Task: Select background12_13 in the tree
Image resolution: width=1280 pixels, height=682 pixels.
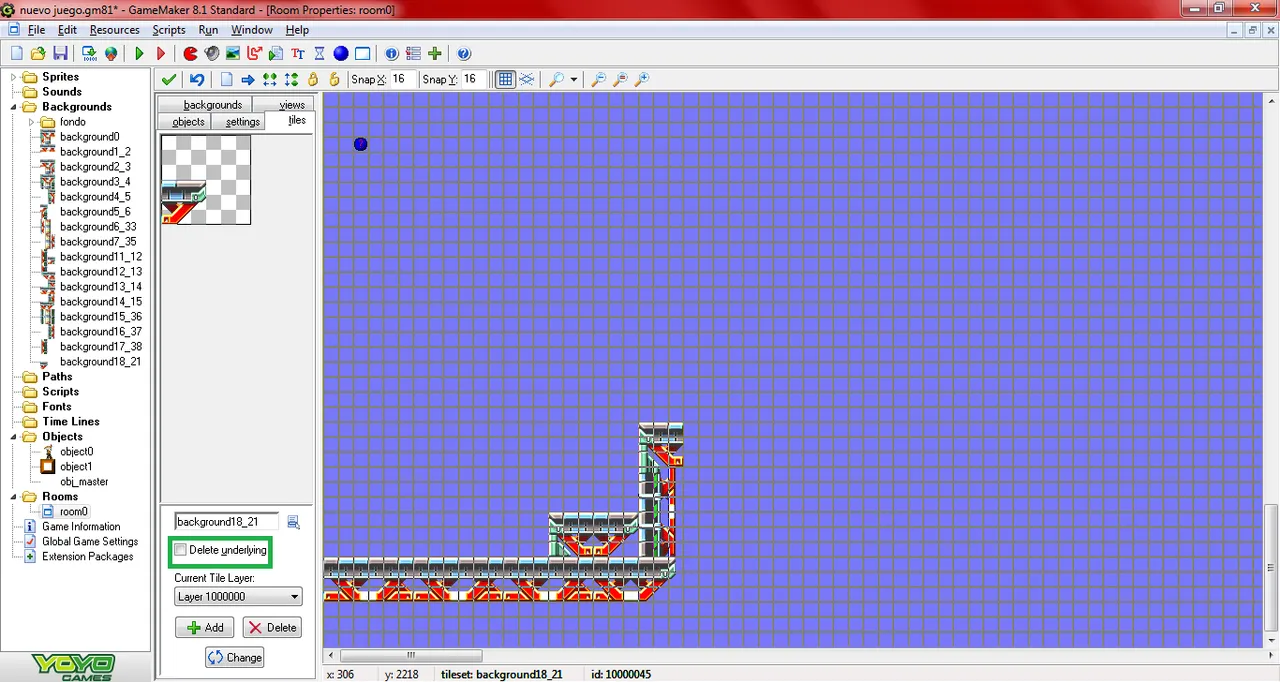Action: pyautogui.click(x=101, y=272)
